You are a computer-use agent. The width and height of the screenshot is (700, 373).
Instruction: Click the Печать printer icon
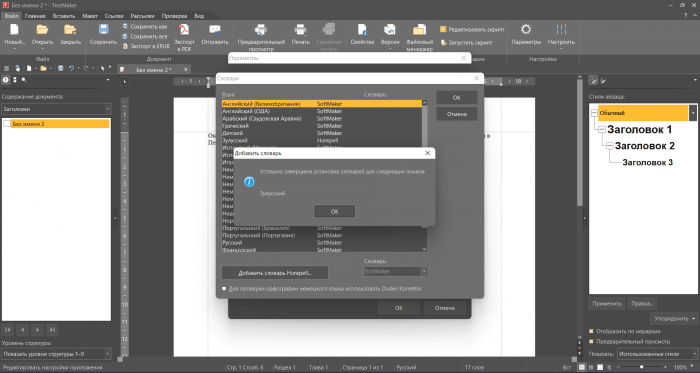300,30
